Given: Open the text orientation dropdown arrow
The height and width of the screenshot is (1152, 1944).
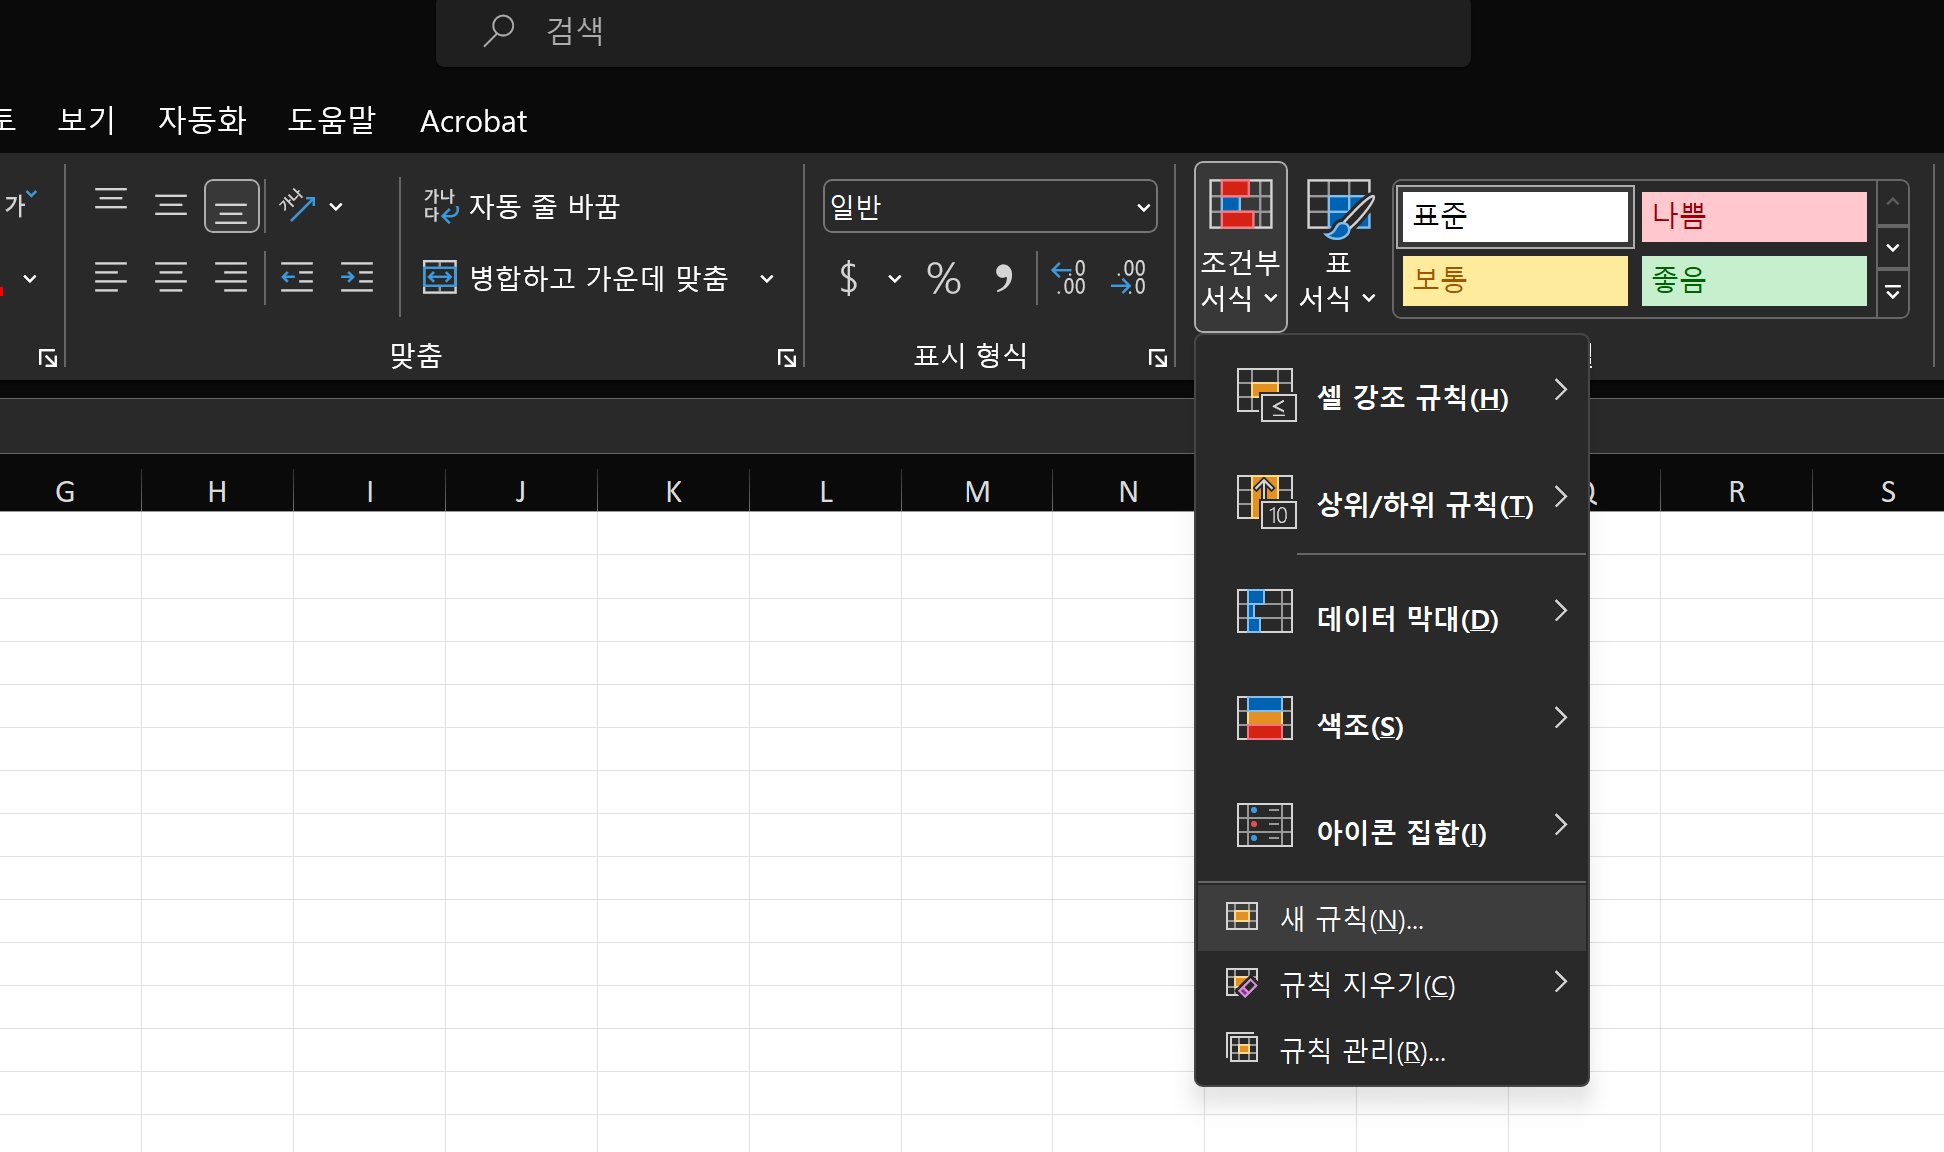Looking at the screenshot, I should (x=337, y=207).
